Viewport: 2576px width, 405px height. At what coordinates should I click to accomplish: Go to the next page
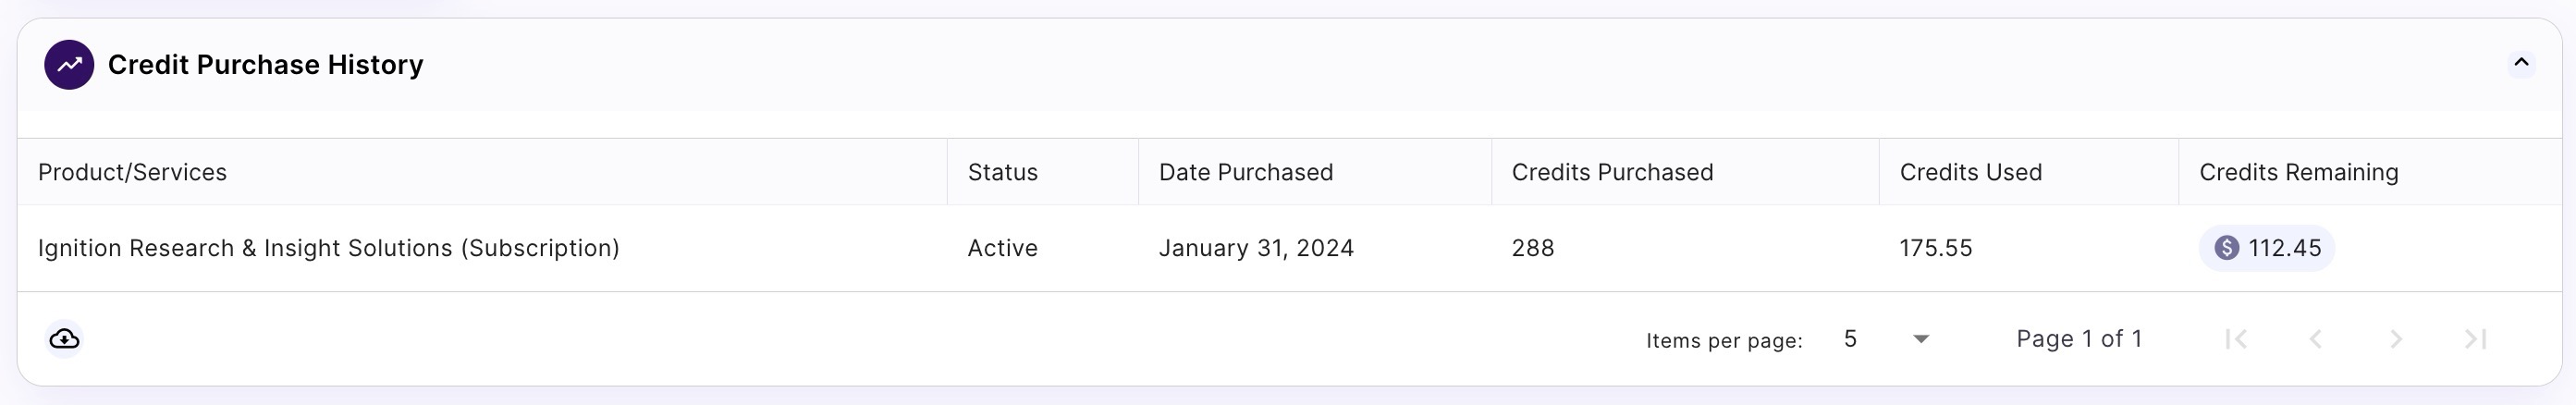(2396, 339)
